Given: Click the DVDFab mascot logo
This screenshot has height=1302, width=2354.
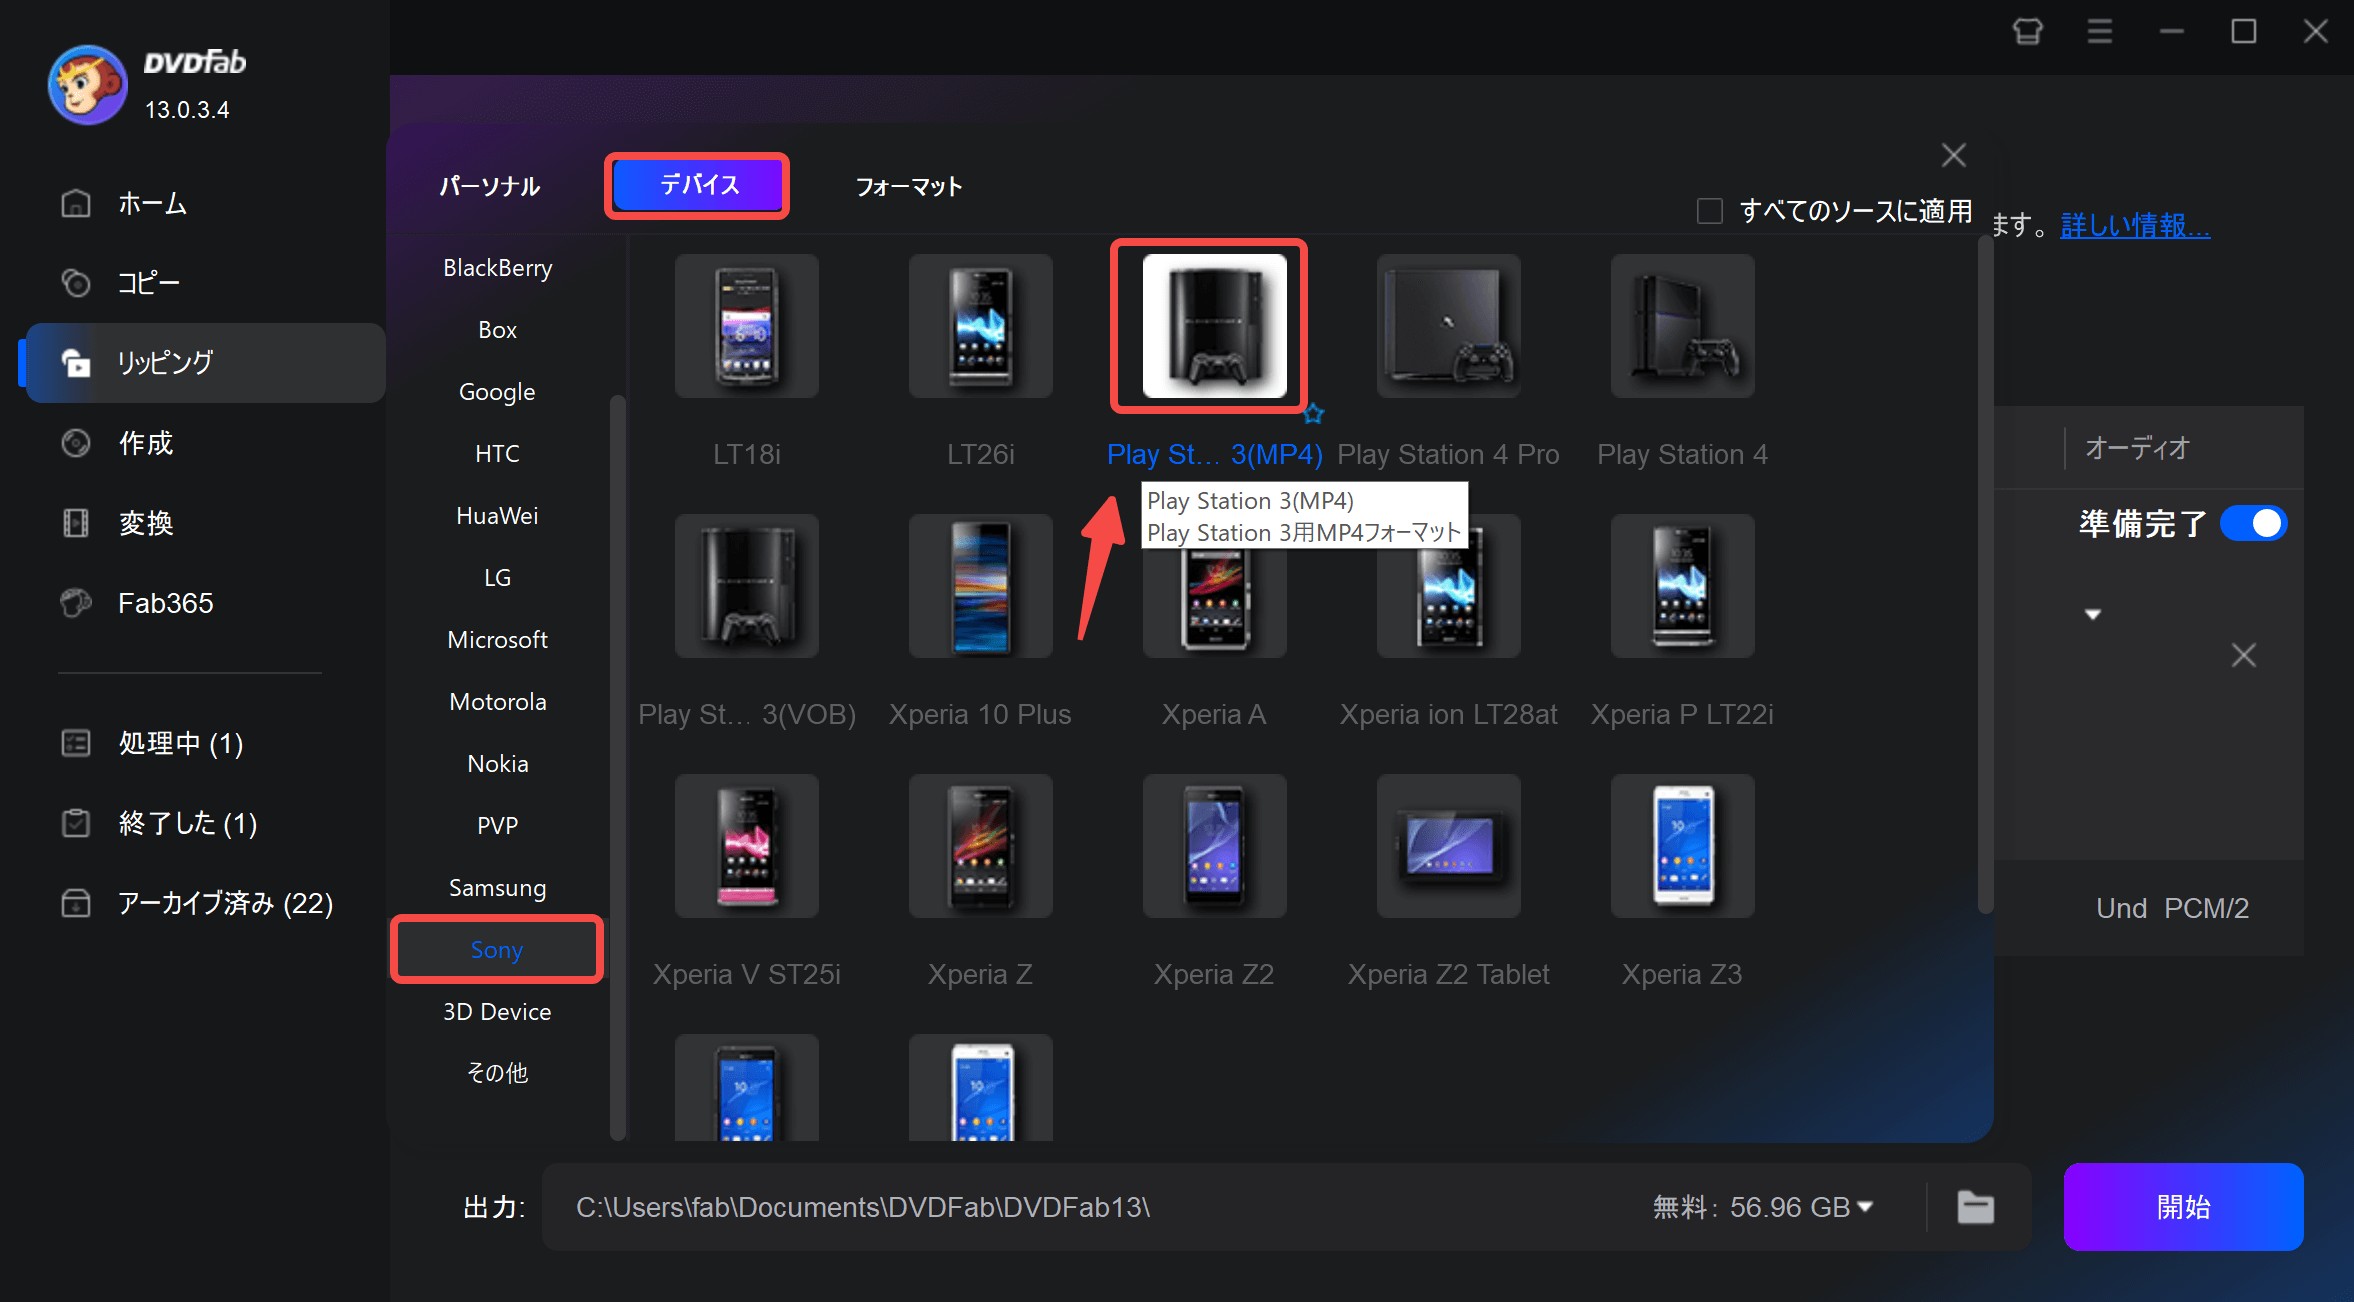Looking at the screenshot, I should 88,85.
